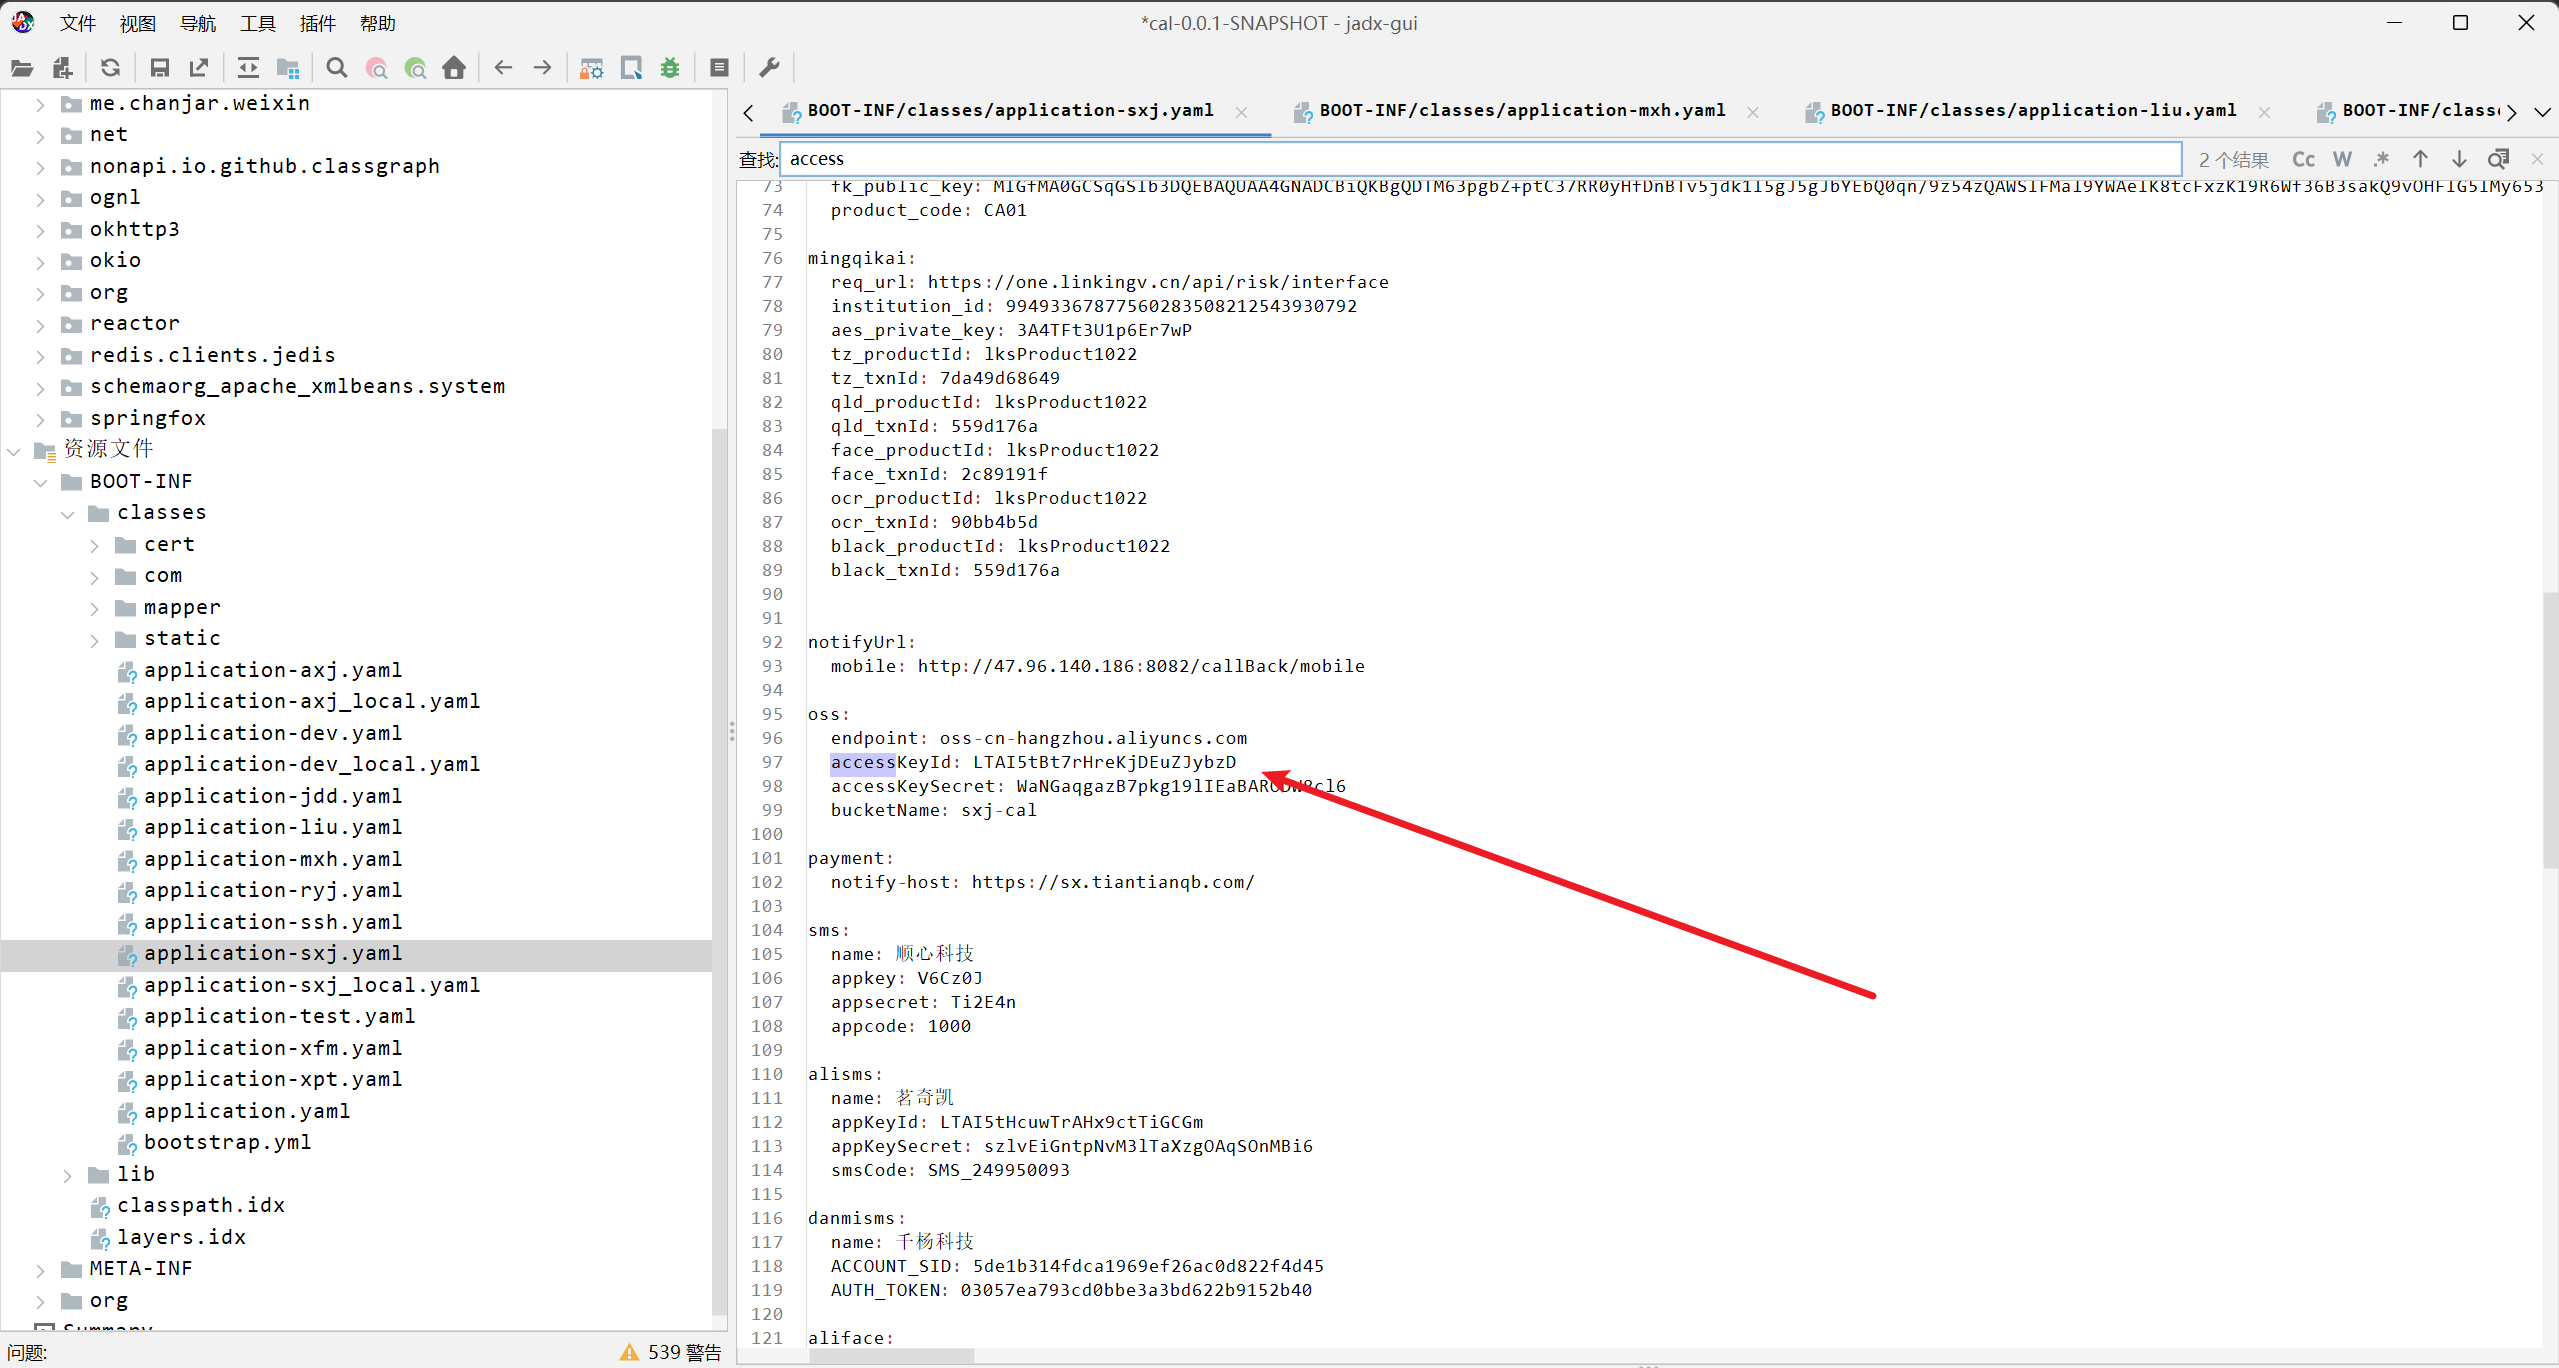This screenshot has height=1368, width=2559.
Task: Collapse the BOOT-INF folder
Action: point(41,482)
